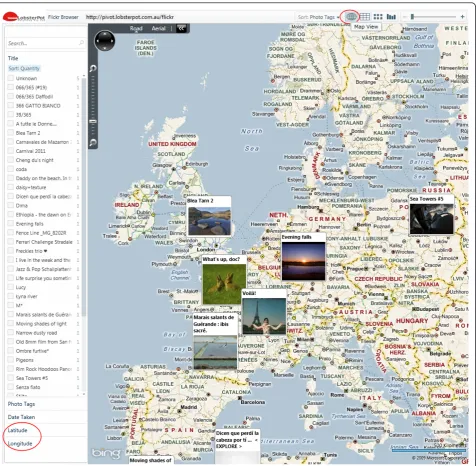Click the Flickr Browser label
Screen dimensions: 476x466
tap(63, 17)
